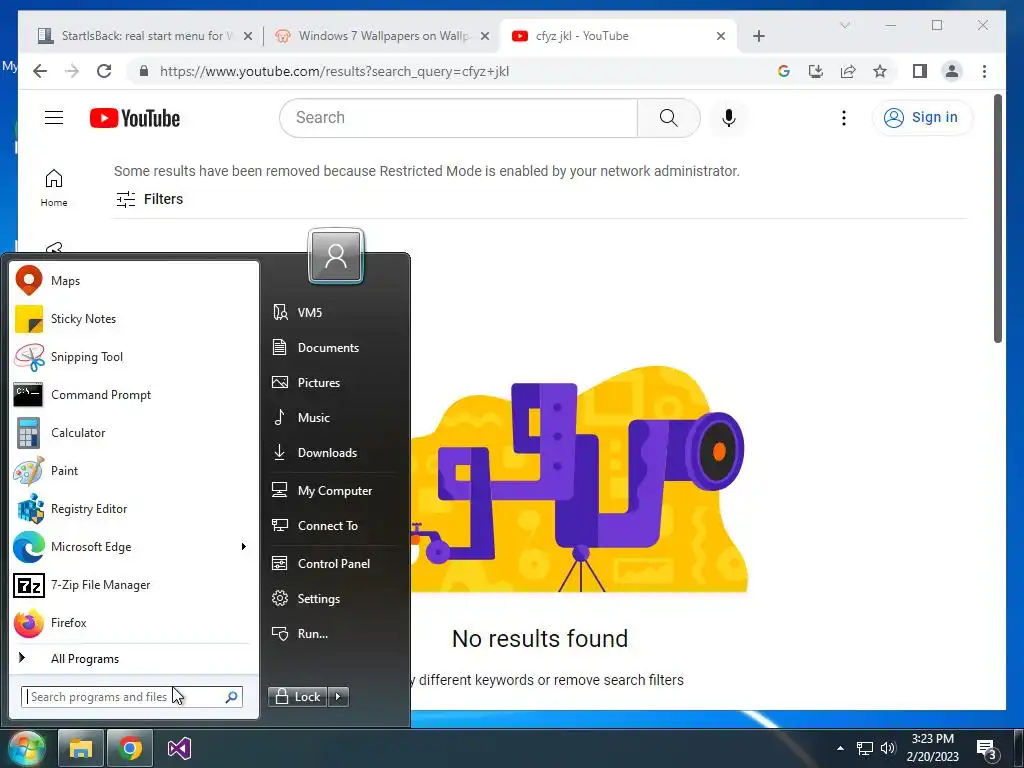Open Visual Studio from taskbar
This screenshot has height=768, width=1024.
point(179,748)
